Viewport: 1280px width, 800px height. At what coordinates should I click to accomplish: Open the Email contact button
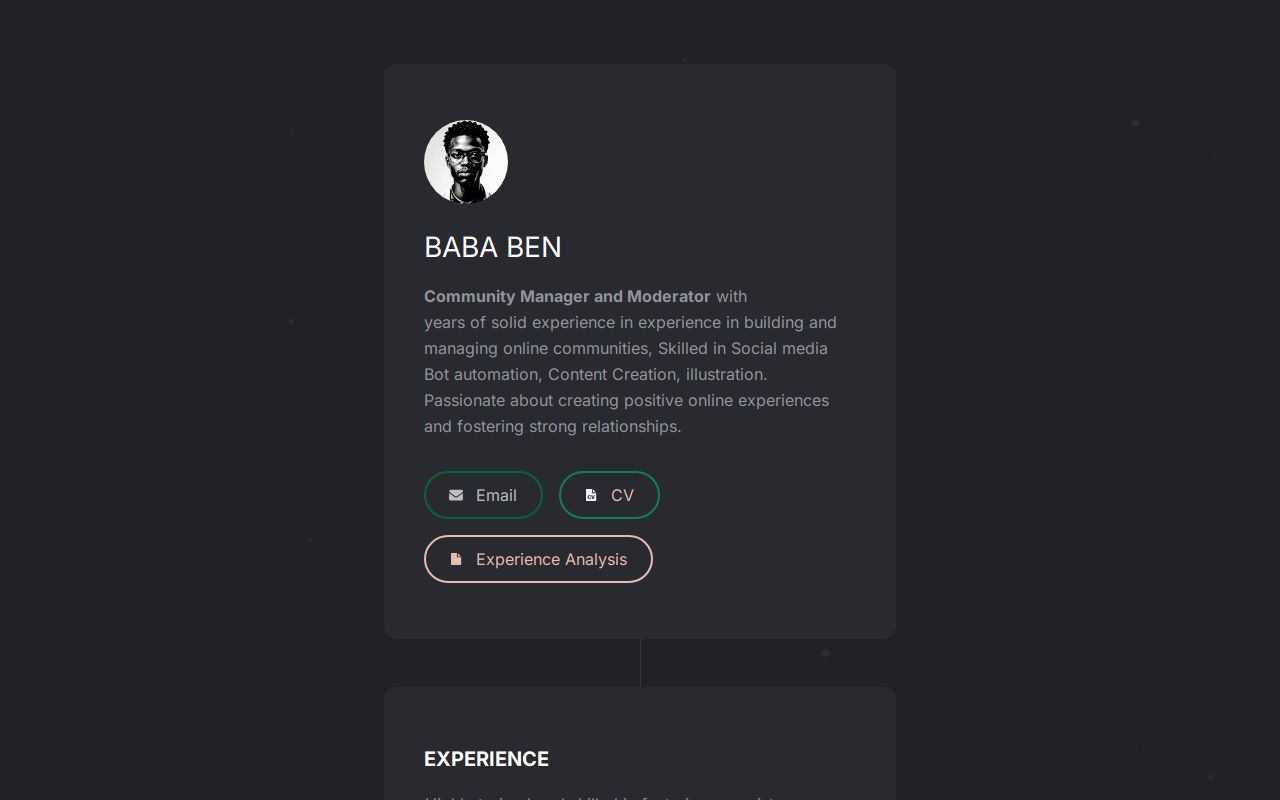pos(483,495)
